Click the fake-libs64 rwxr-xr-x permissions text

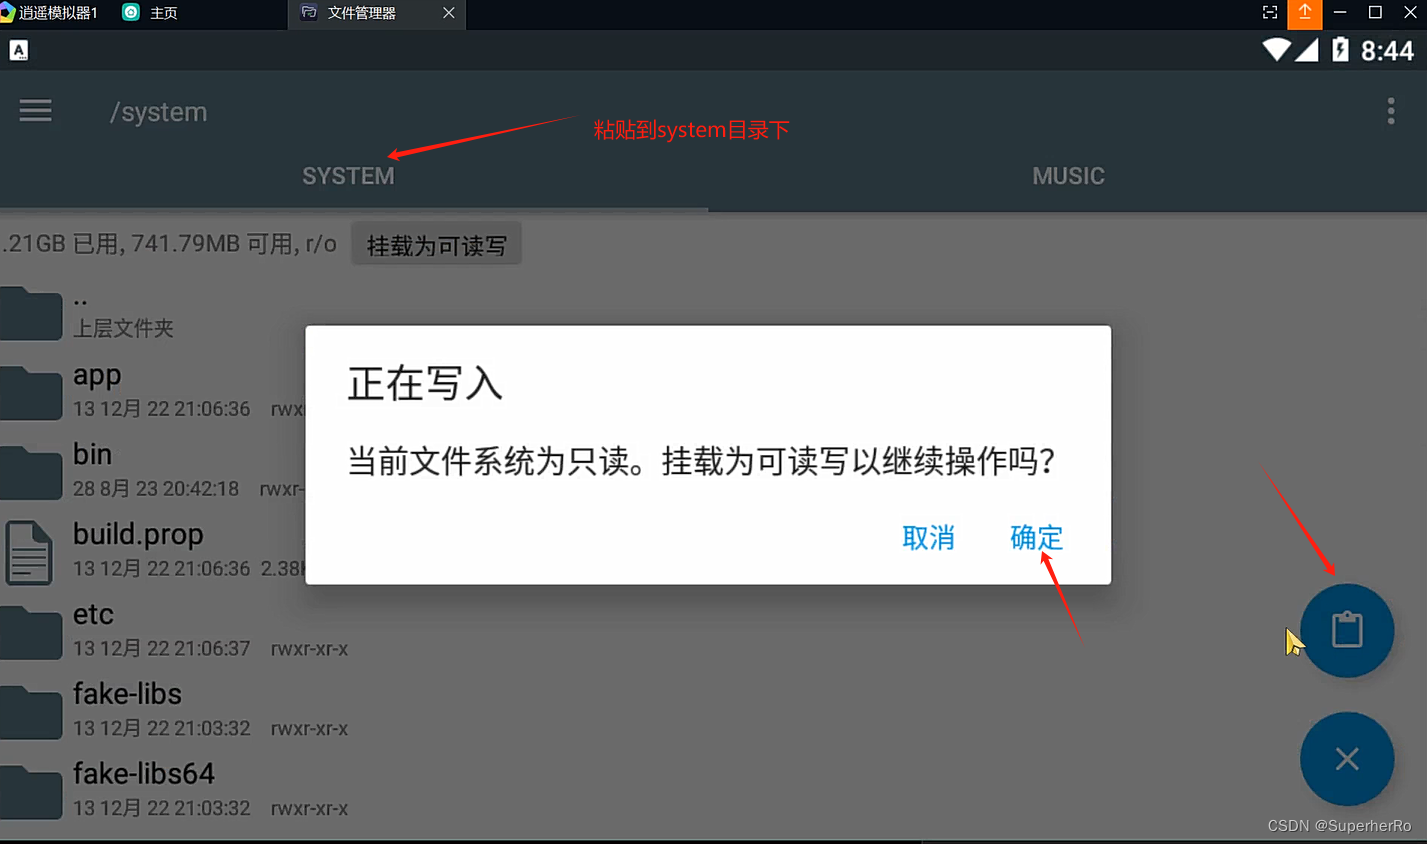(x=309, y=809)
